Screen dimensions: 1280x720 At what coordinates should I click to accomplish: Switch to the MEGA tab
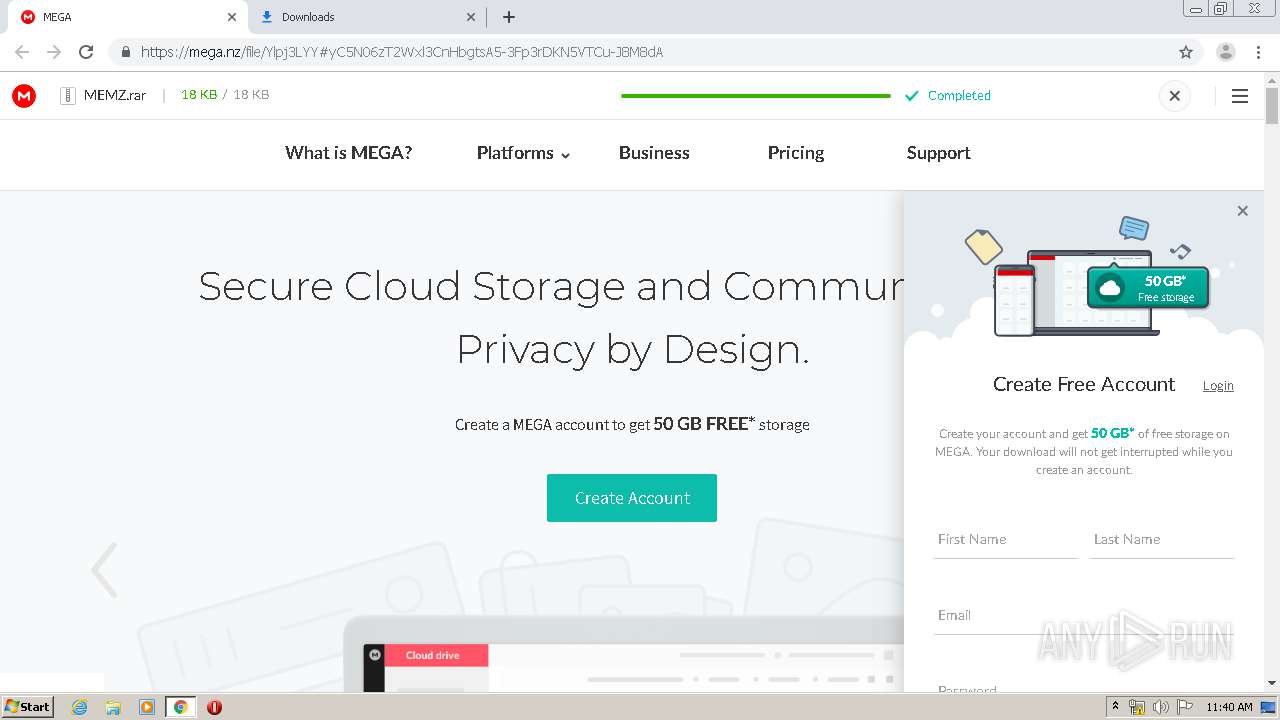point(126,17)
